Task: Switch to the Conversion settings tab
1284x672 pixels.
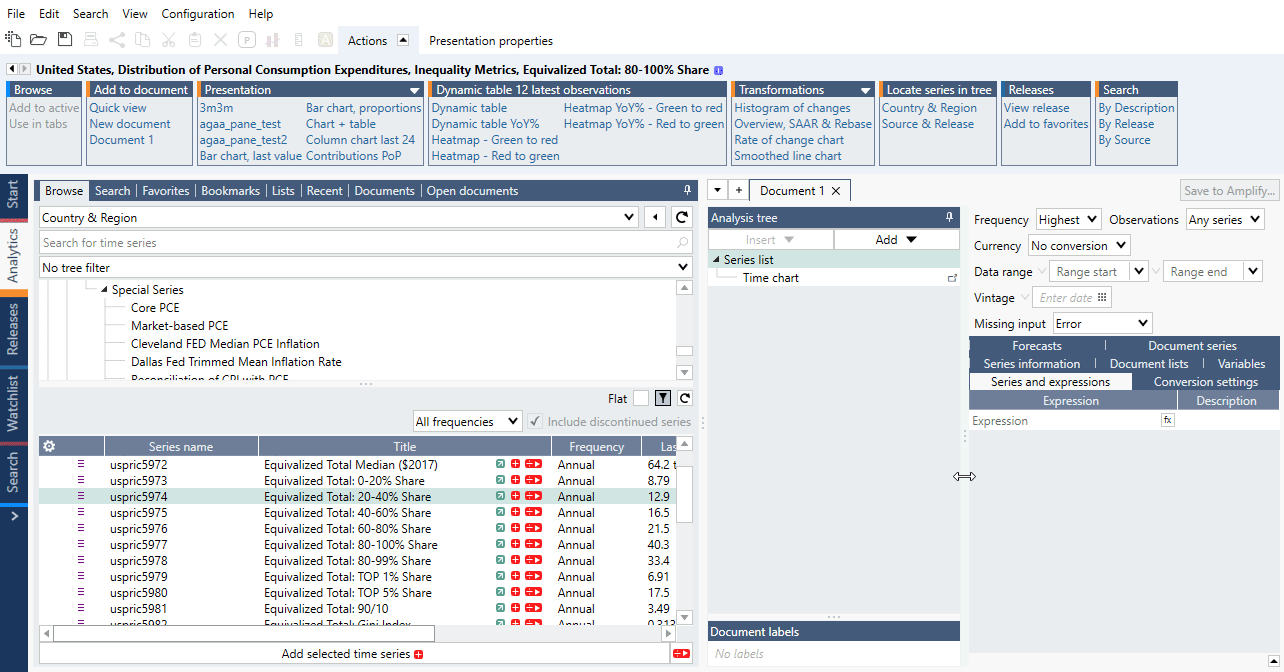Action: 1205,382
